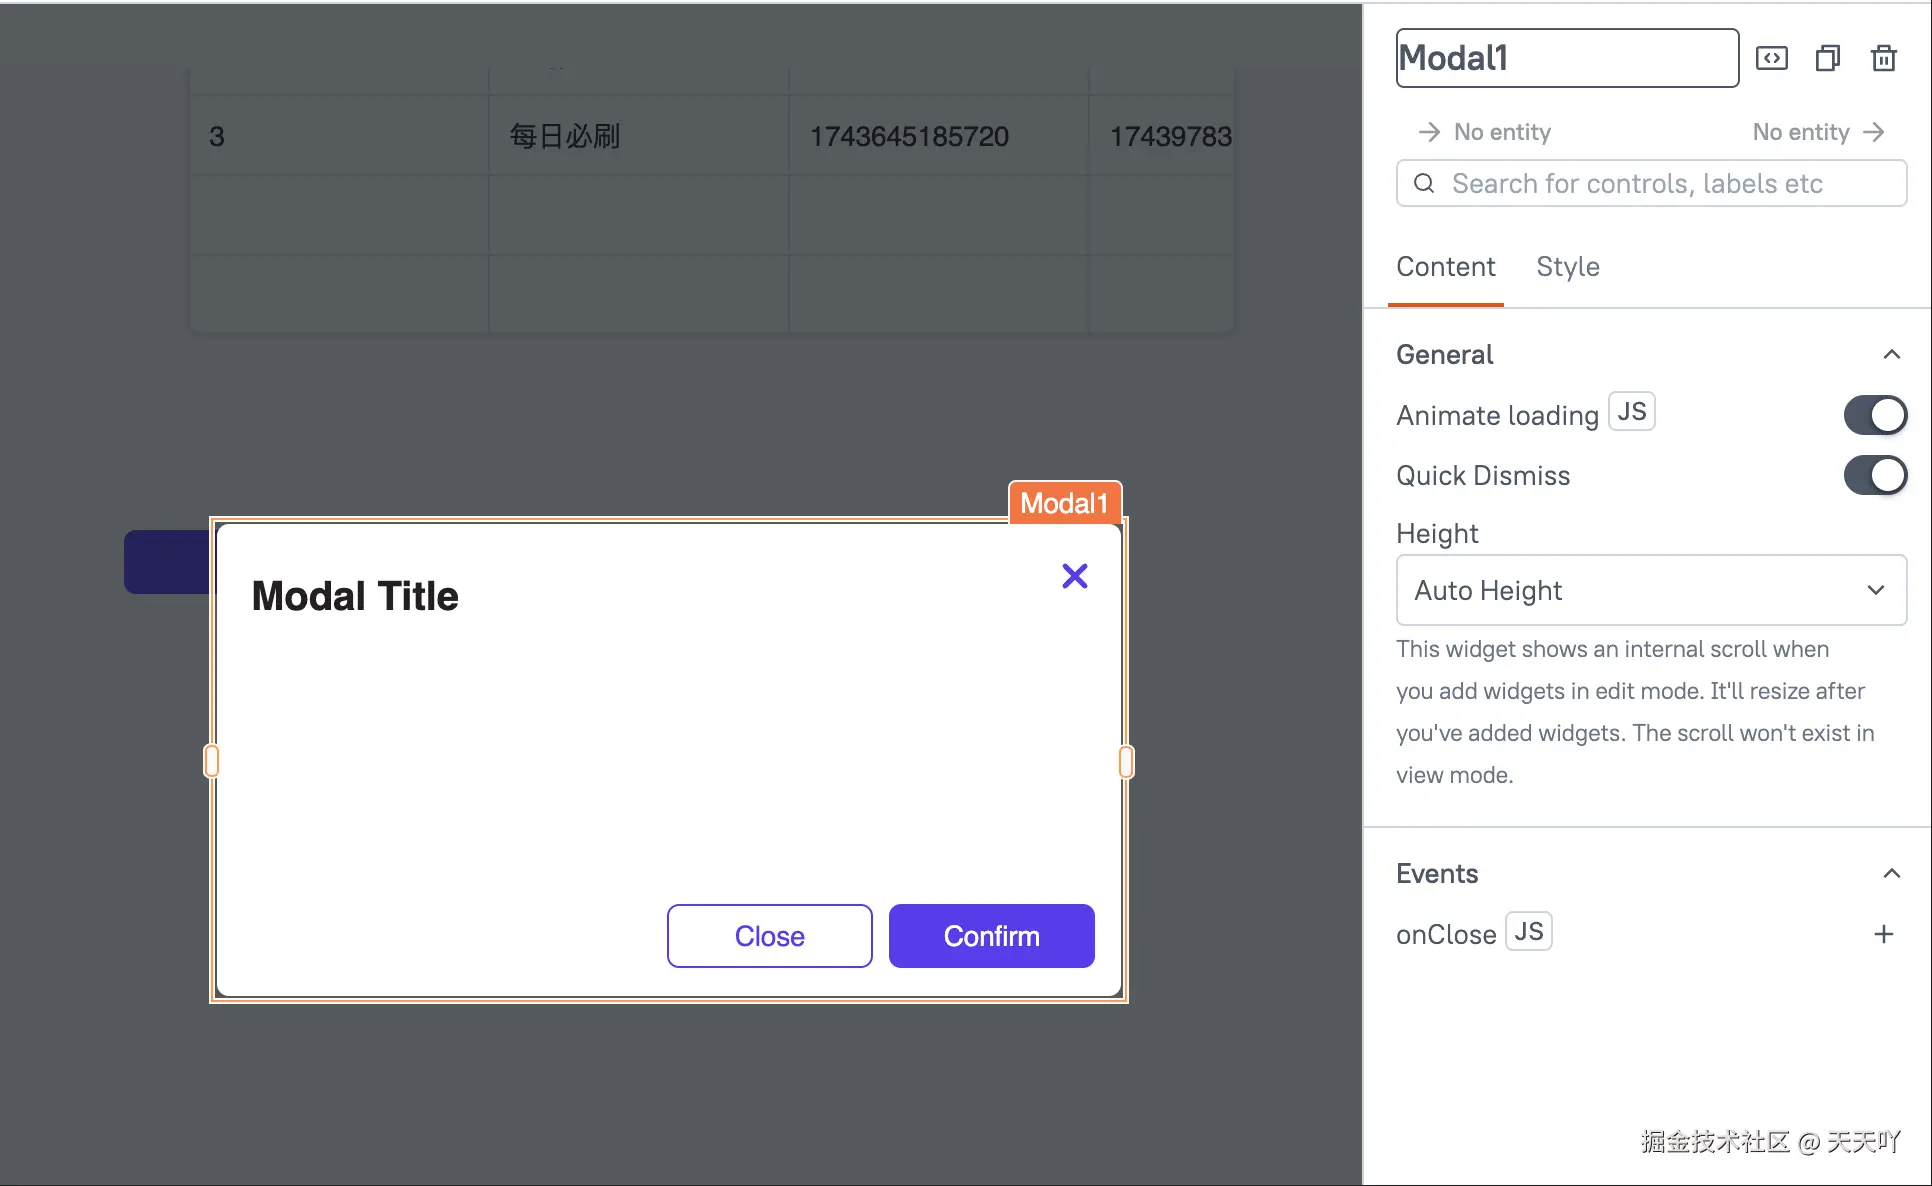Image resolution: width=1932 pixels, height=1186 pixels.
Task: Collapse the Events section
Action: [1891, 874]
